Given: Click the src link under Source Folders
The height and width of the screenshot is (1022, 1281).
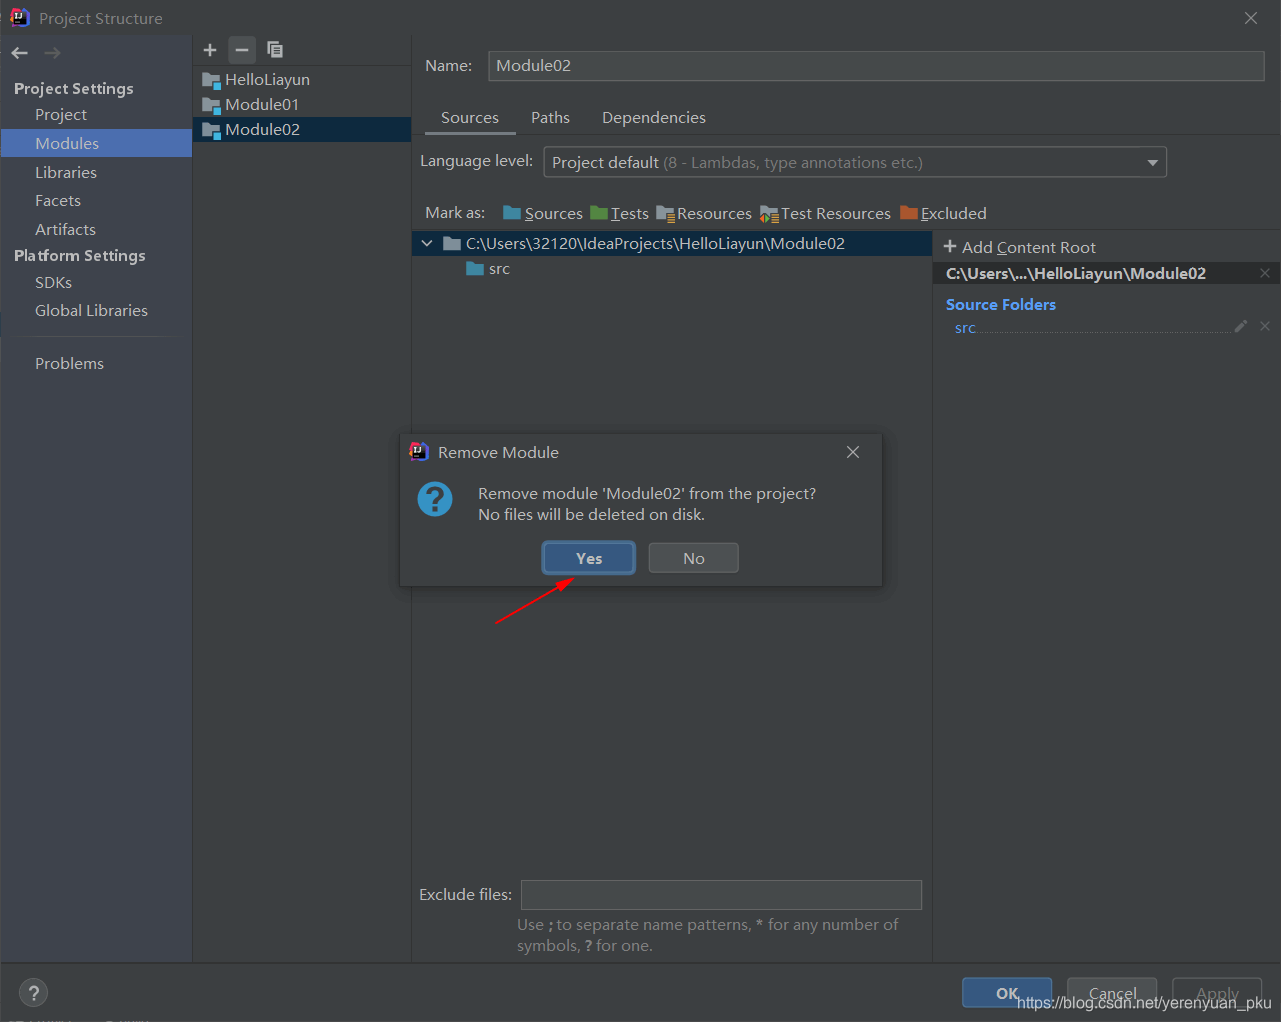Looking at the screenshot, I should click(x=965, y=328).
